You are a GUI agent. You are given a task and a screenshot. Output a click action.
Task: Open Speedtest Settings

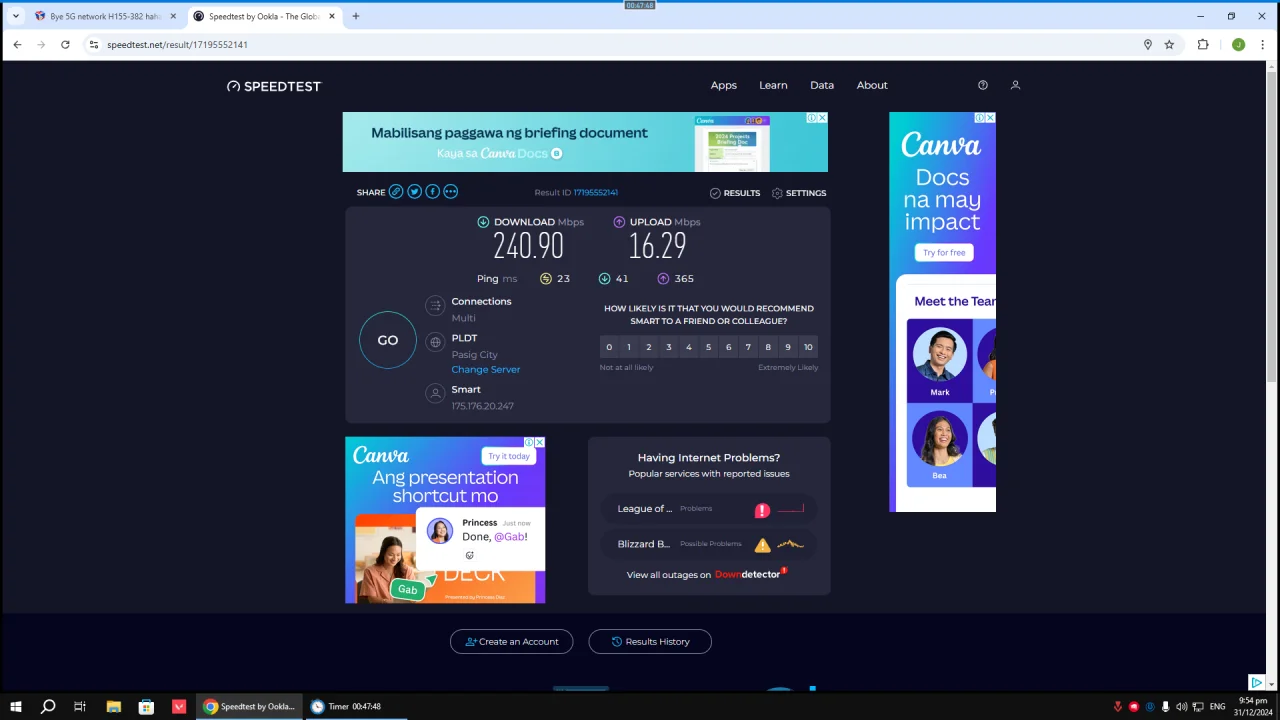[x=799, y=193]
